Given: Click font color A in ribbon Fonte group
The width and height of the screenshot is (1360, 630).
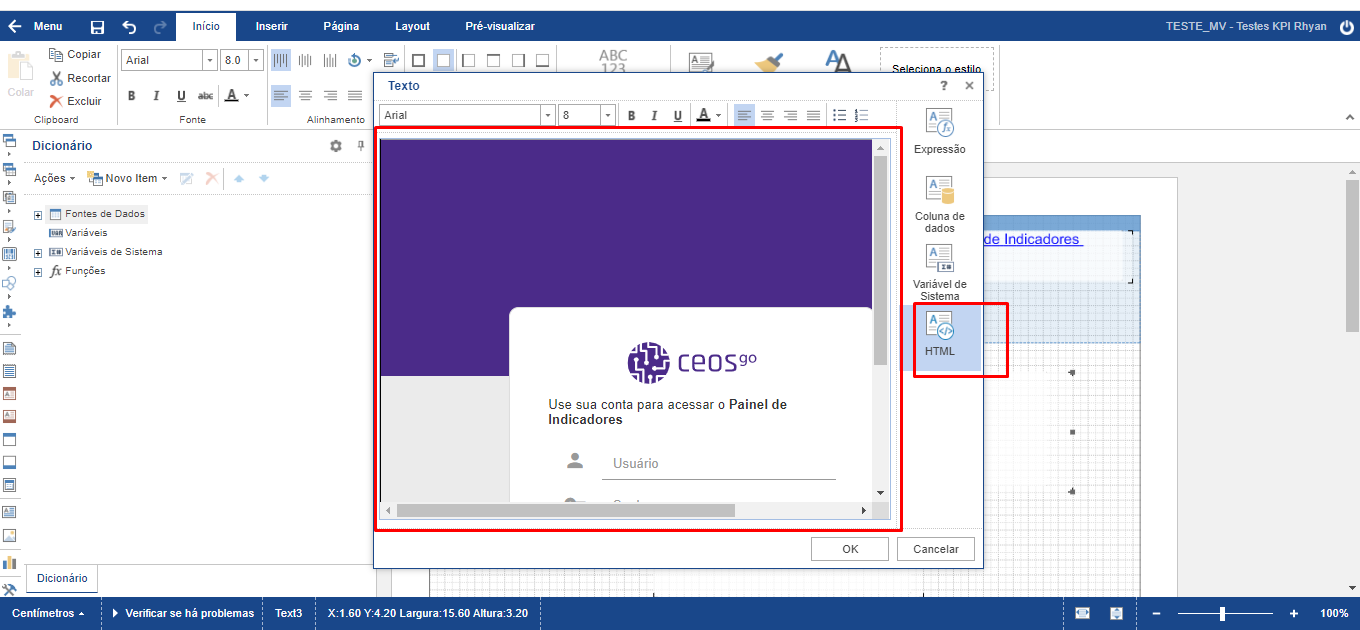Looking at the screenshot, I should pos(232,96).
